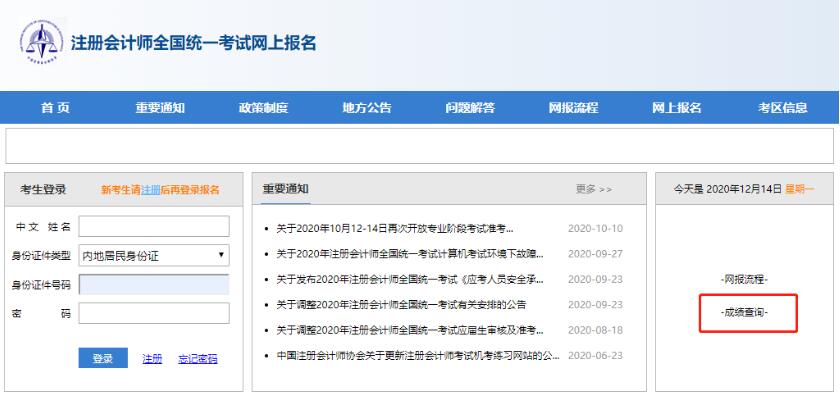Screen dimensions: 840x398
Task: Open the 2020-10-10 notice about 准考证
Action: tap(395, 229)
